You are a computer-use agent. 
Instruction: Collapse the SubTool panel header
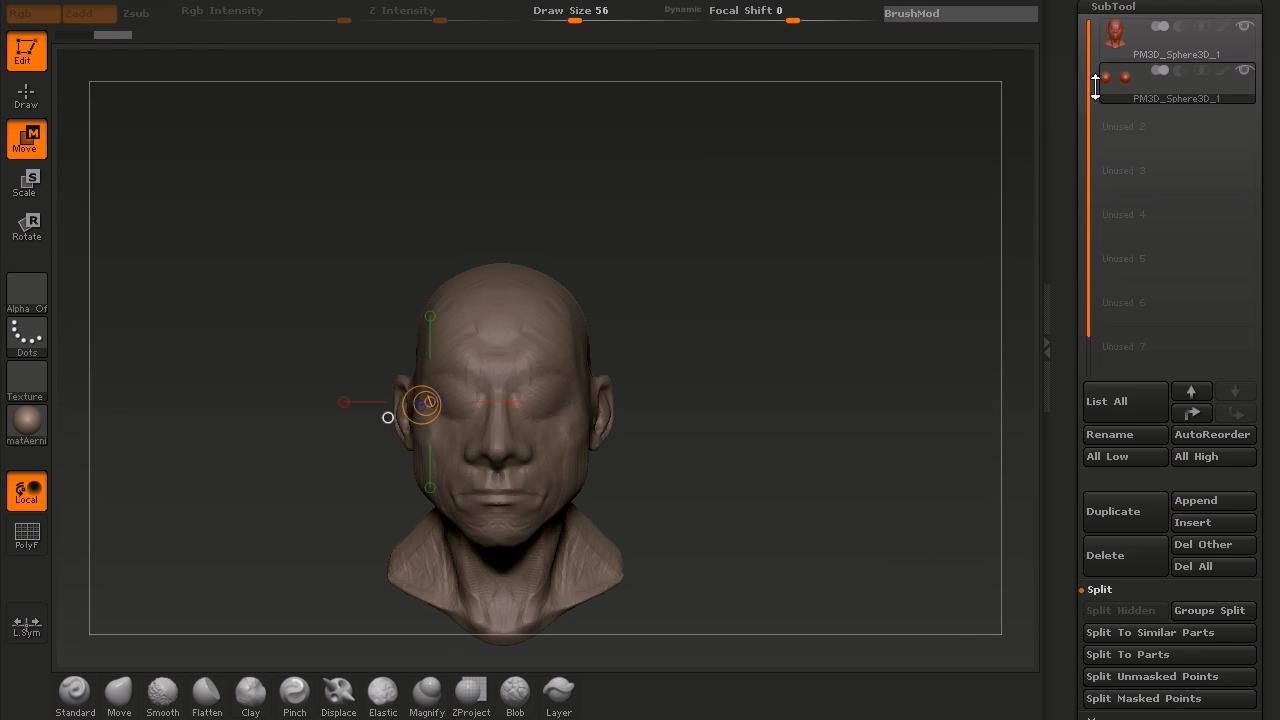click(1112, 7)
